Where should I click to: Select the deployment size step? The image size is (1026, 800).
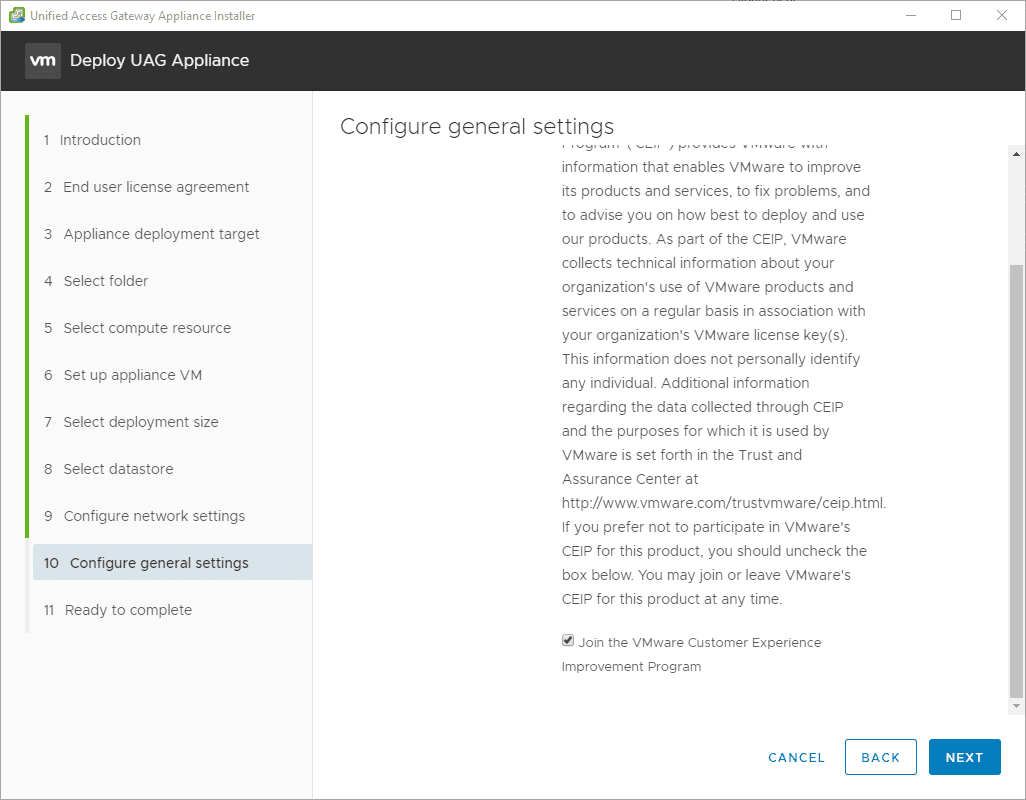tap(141, 422)
